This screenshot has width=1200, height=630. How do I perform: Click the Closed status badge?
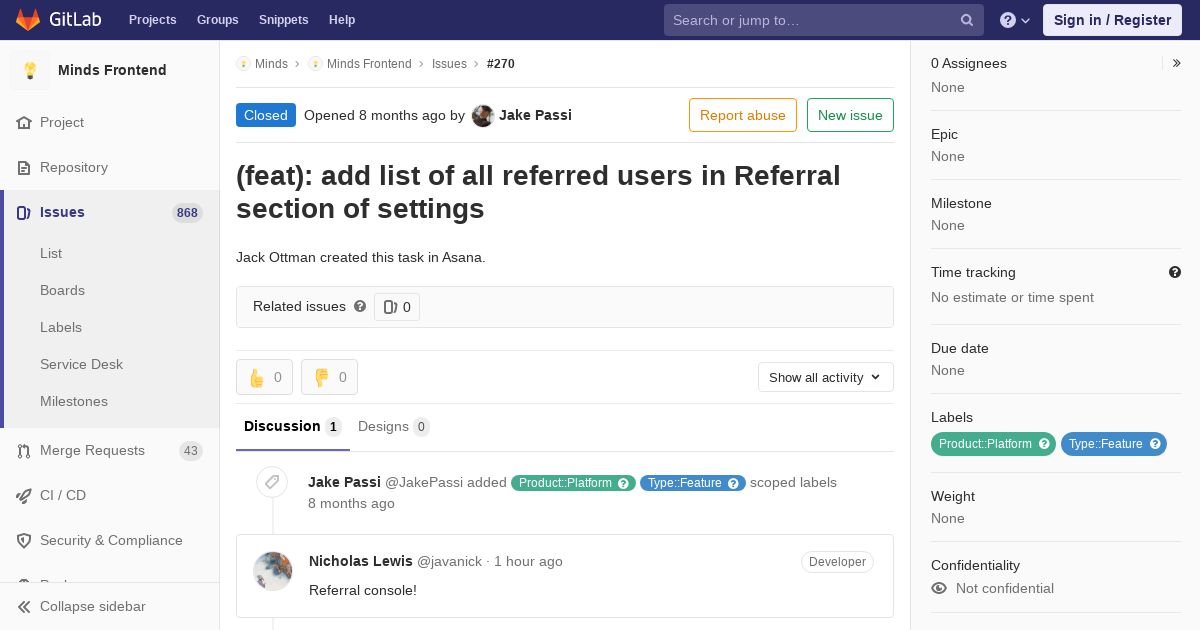pyautogui.click(x=266, y=115)
